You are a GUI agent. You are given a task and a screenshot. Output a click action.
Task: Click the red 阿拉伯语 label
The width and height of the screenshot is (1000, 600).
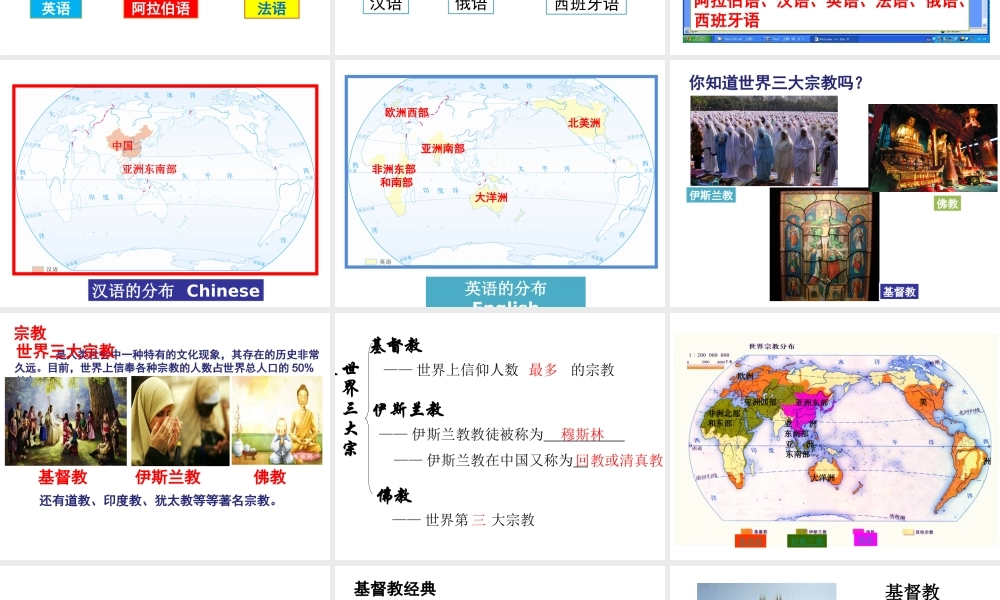[161, 8]
